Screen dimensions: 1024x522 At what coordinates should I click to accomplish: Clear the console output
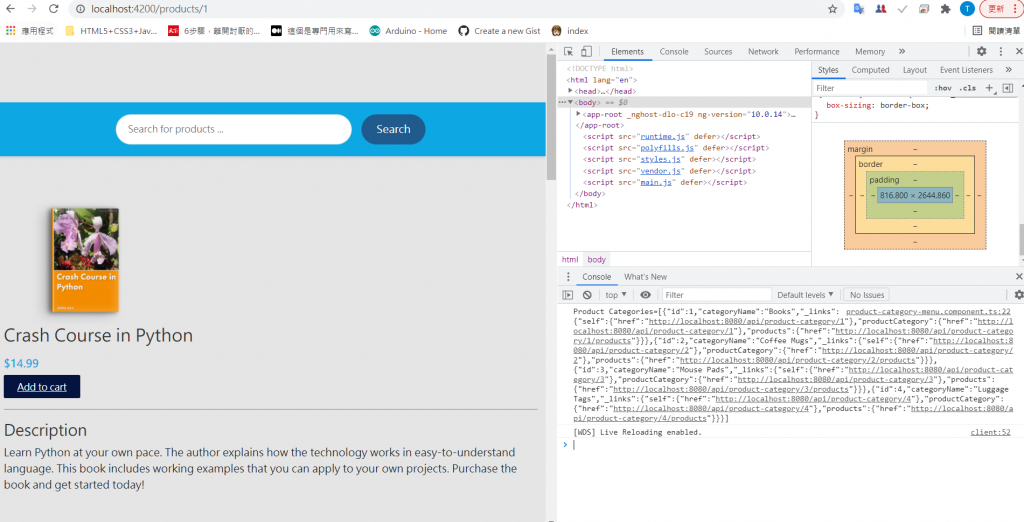point(587,295)
